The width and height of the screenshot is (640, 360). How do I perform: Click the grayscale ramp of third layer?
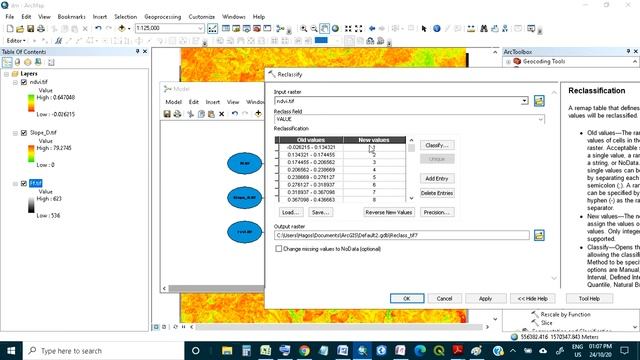(x=31, y=204)
